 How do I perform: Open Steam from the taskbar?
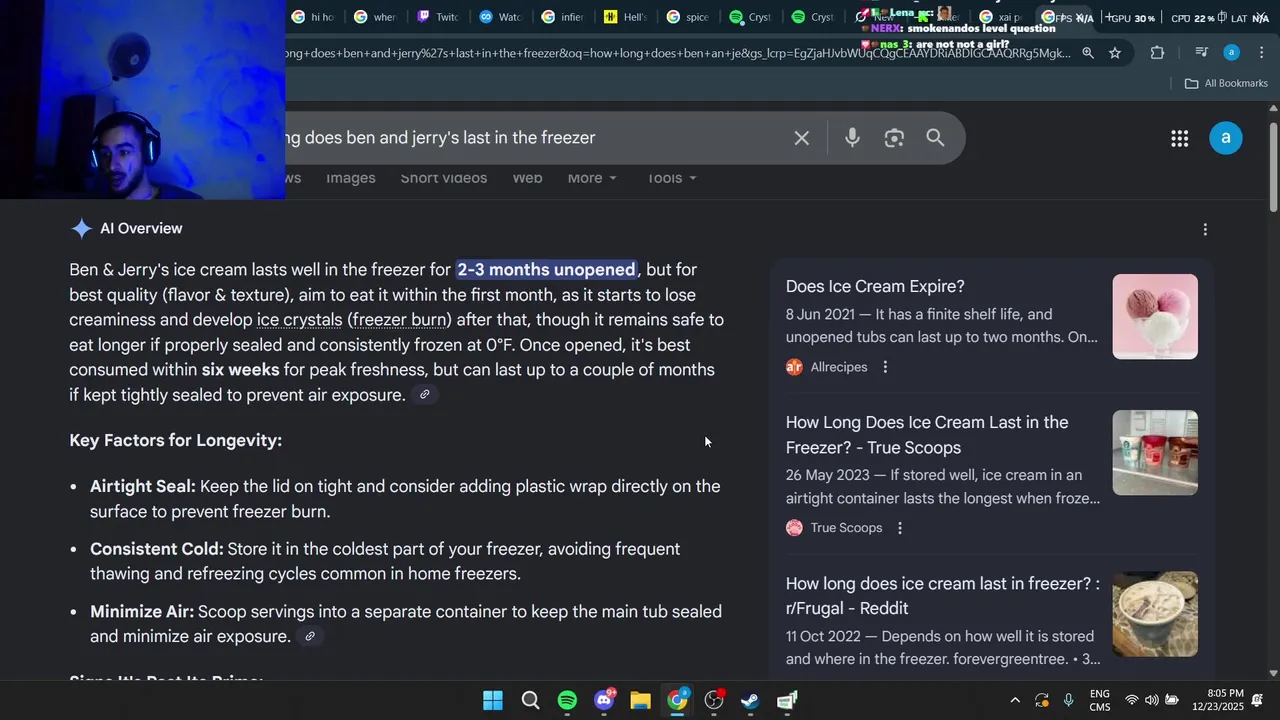pos(750,700)
